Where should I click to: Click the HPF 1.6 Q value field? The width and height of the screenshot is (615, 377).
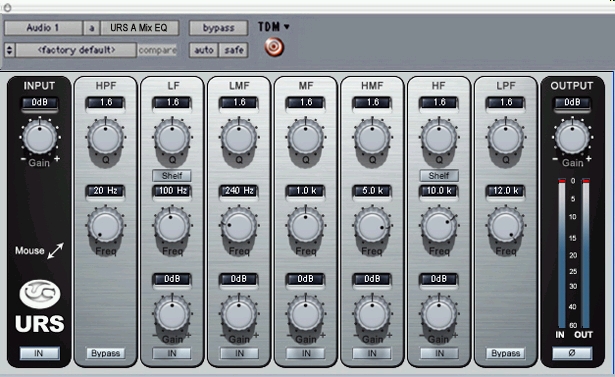point(106,103)
